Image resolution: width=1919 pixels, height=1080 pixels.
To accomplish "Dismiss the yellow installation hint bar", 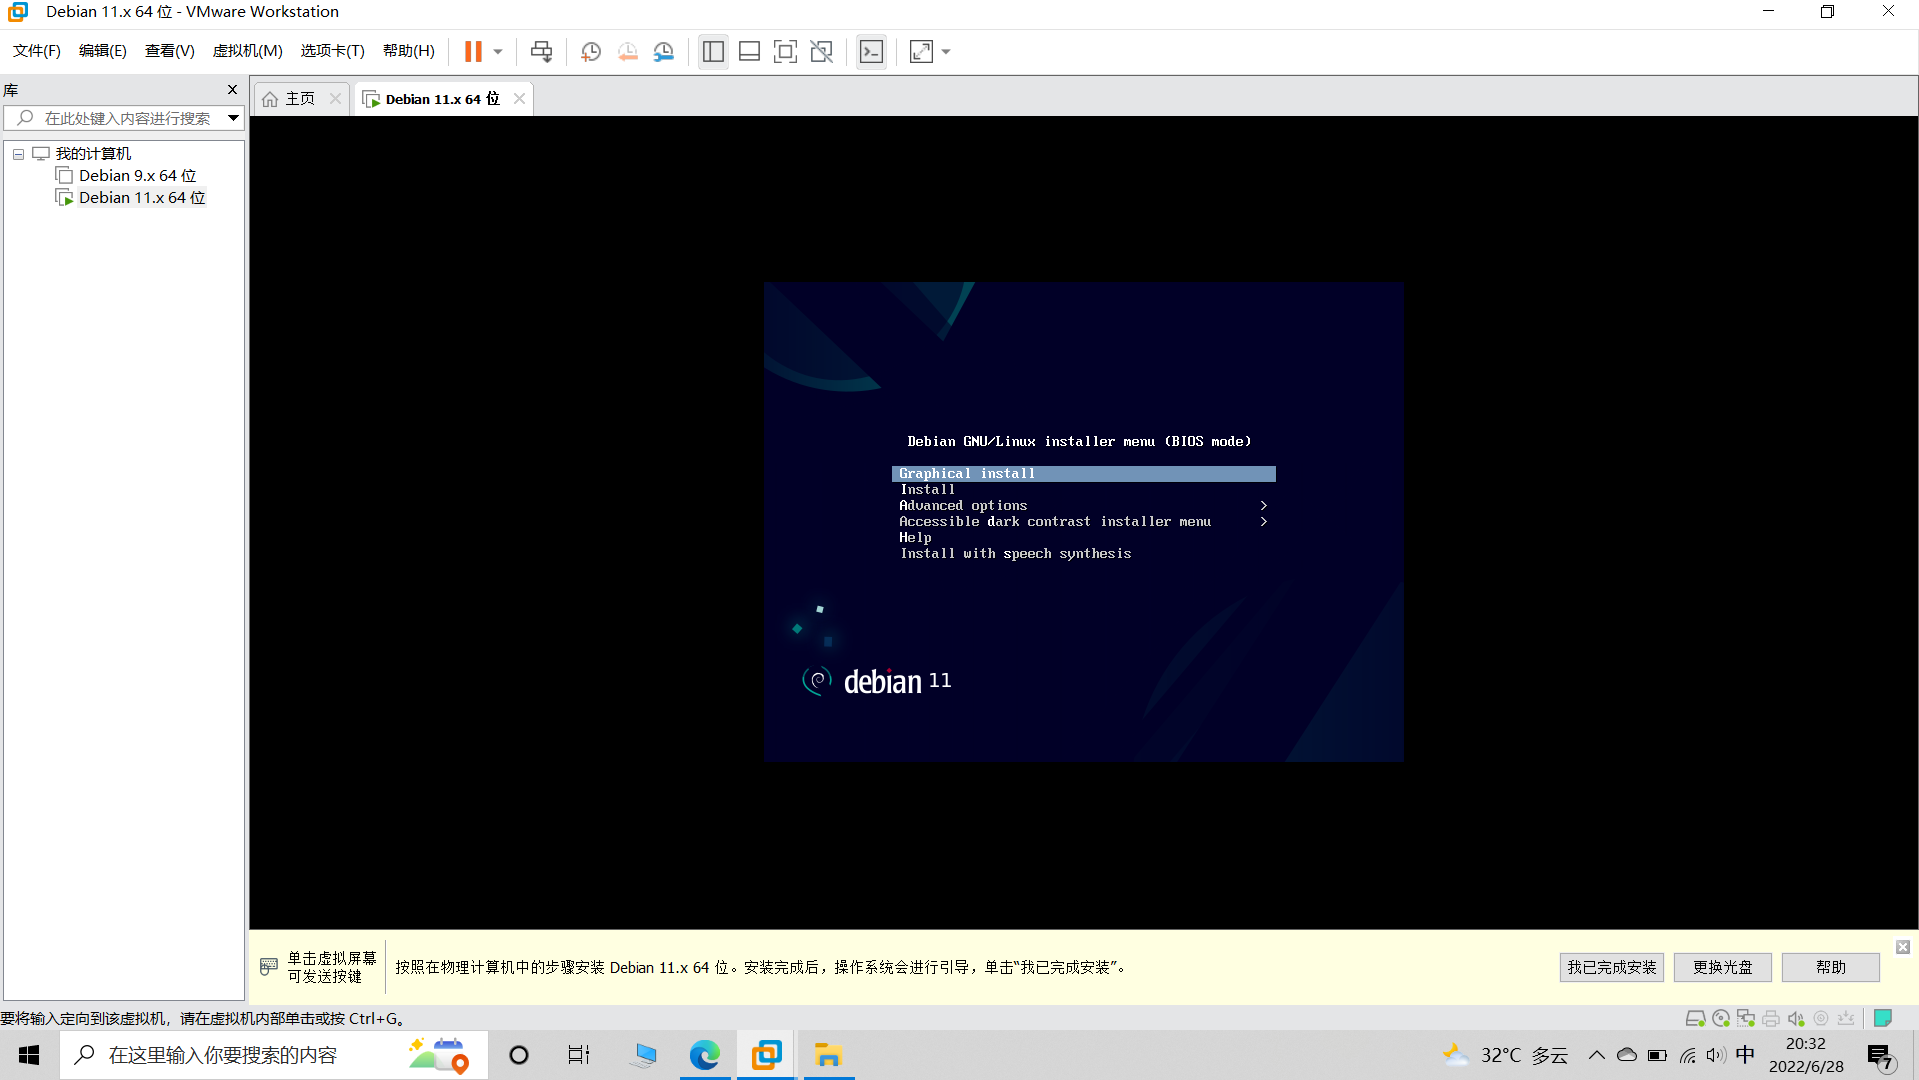I will coord(1902,947).
